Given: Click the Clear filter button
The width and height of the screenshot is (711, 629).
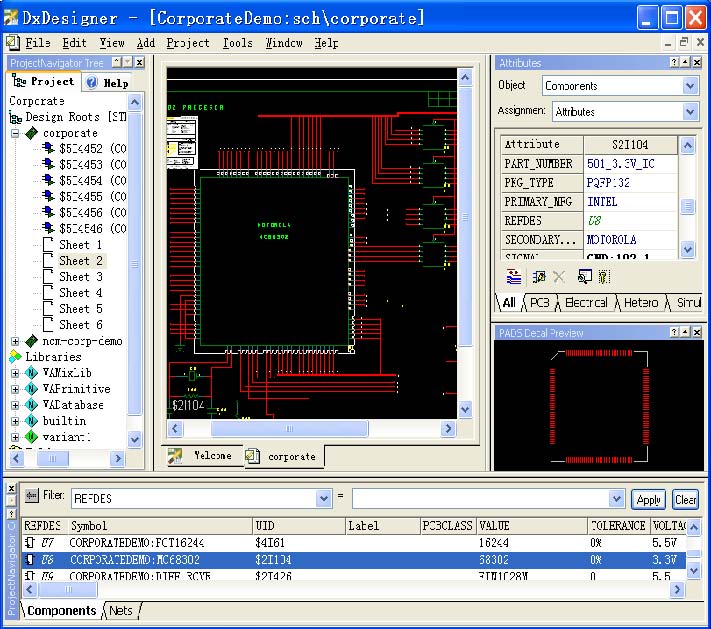Looking at the screenshot, I should pyautogui.click(x=685, y=499).
